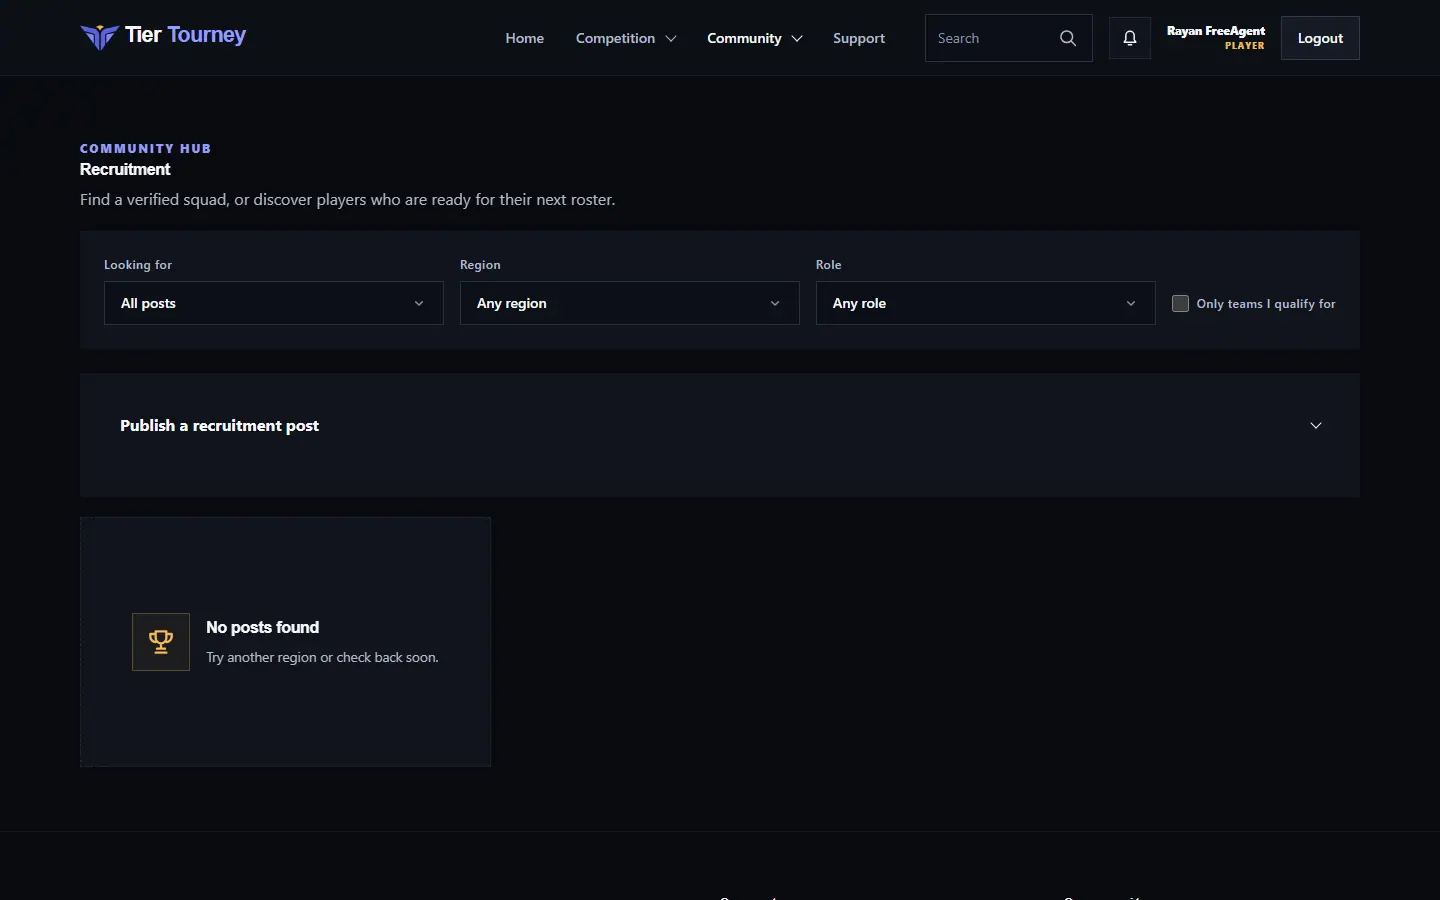The width and height of the screenshot is (1440, 900).
Task: Click the COMMUNITY HUB label
Action: 146,148
